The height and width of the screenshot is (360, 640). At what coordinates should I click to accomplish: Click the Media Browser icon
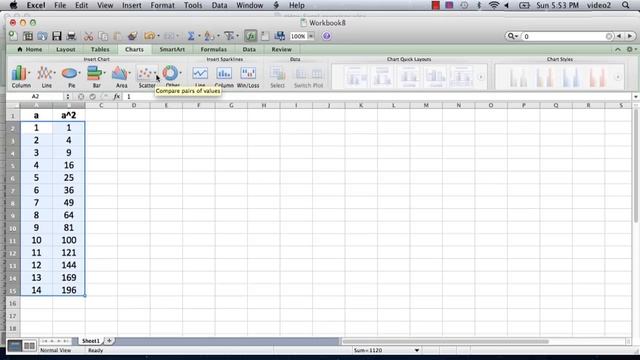point(280,36)
